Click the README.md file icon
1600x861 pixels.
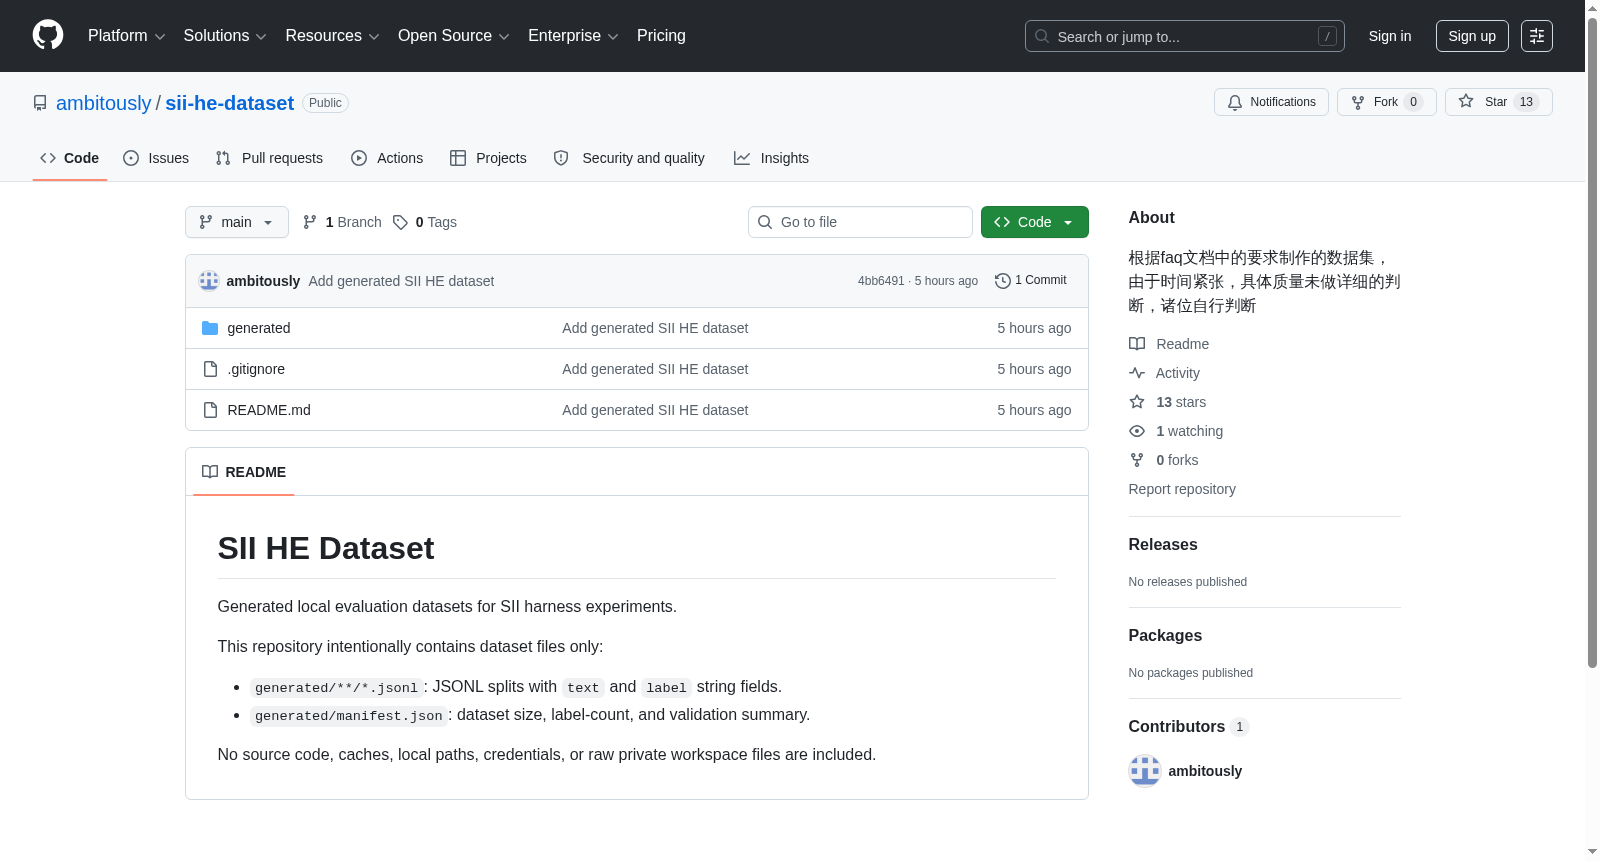click(210, 410)
